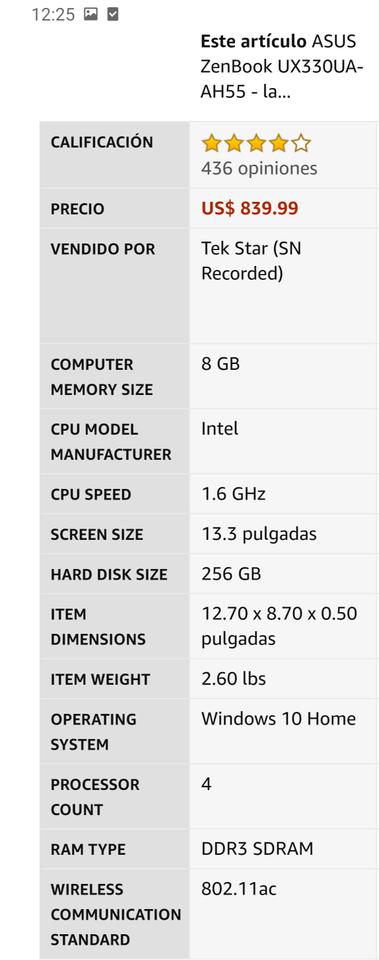
Task: Tap the checkmark notification icon in status bar
Action: (x=113, y=14)
